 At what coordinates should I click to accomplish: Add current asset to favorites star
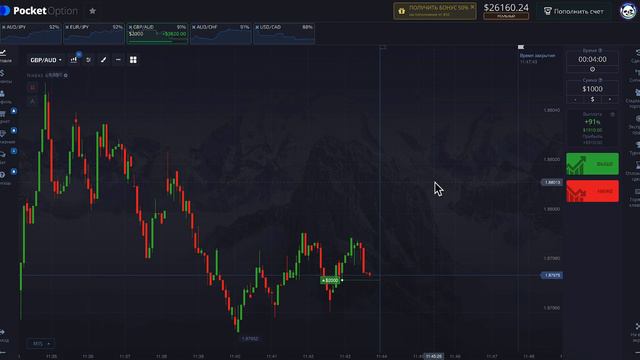(93, 11)
